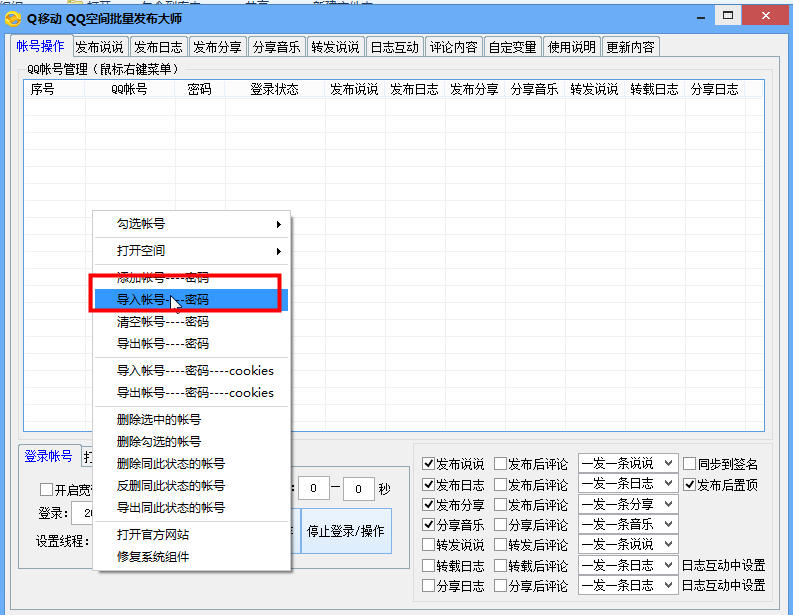Uncheck the 发布说说 checkbox
Image resolution: width=793 pixels, height=615 pixels.
[x=428, y=464]
